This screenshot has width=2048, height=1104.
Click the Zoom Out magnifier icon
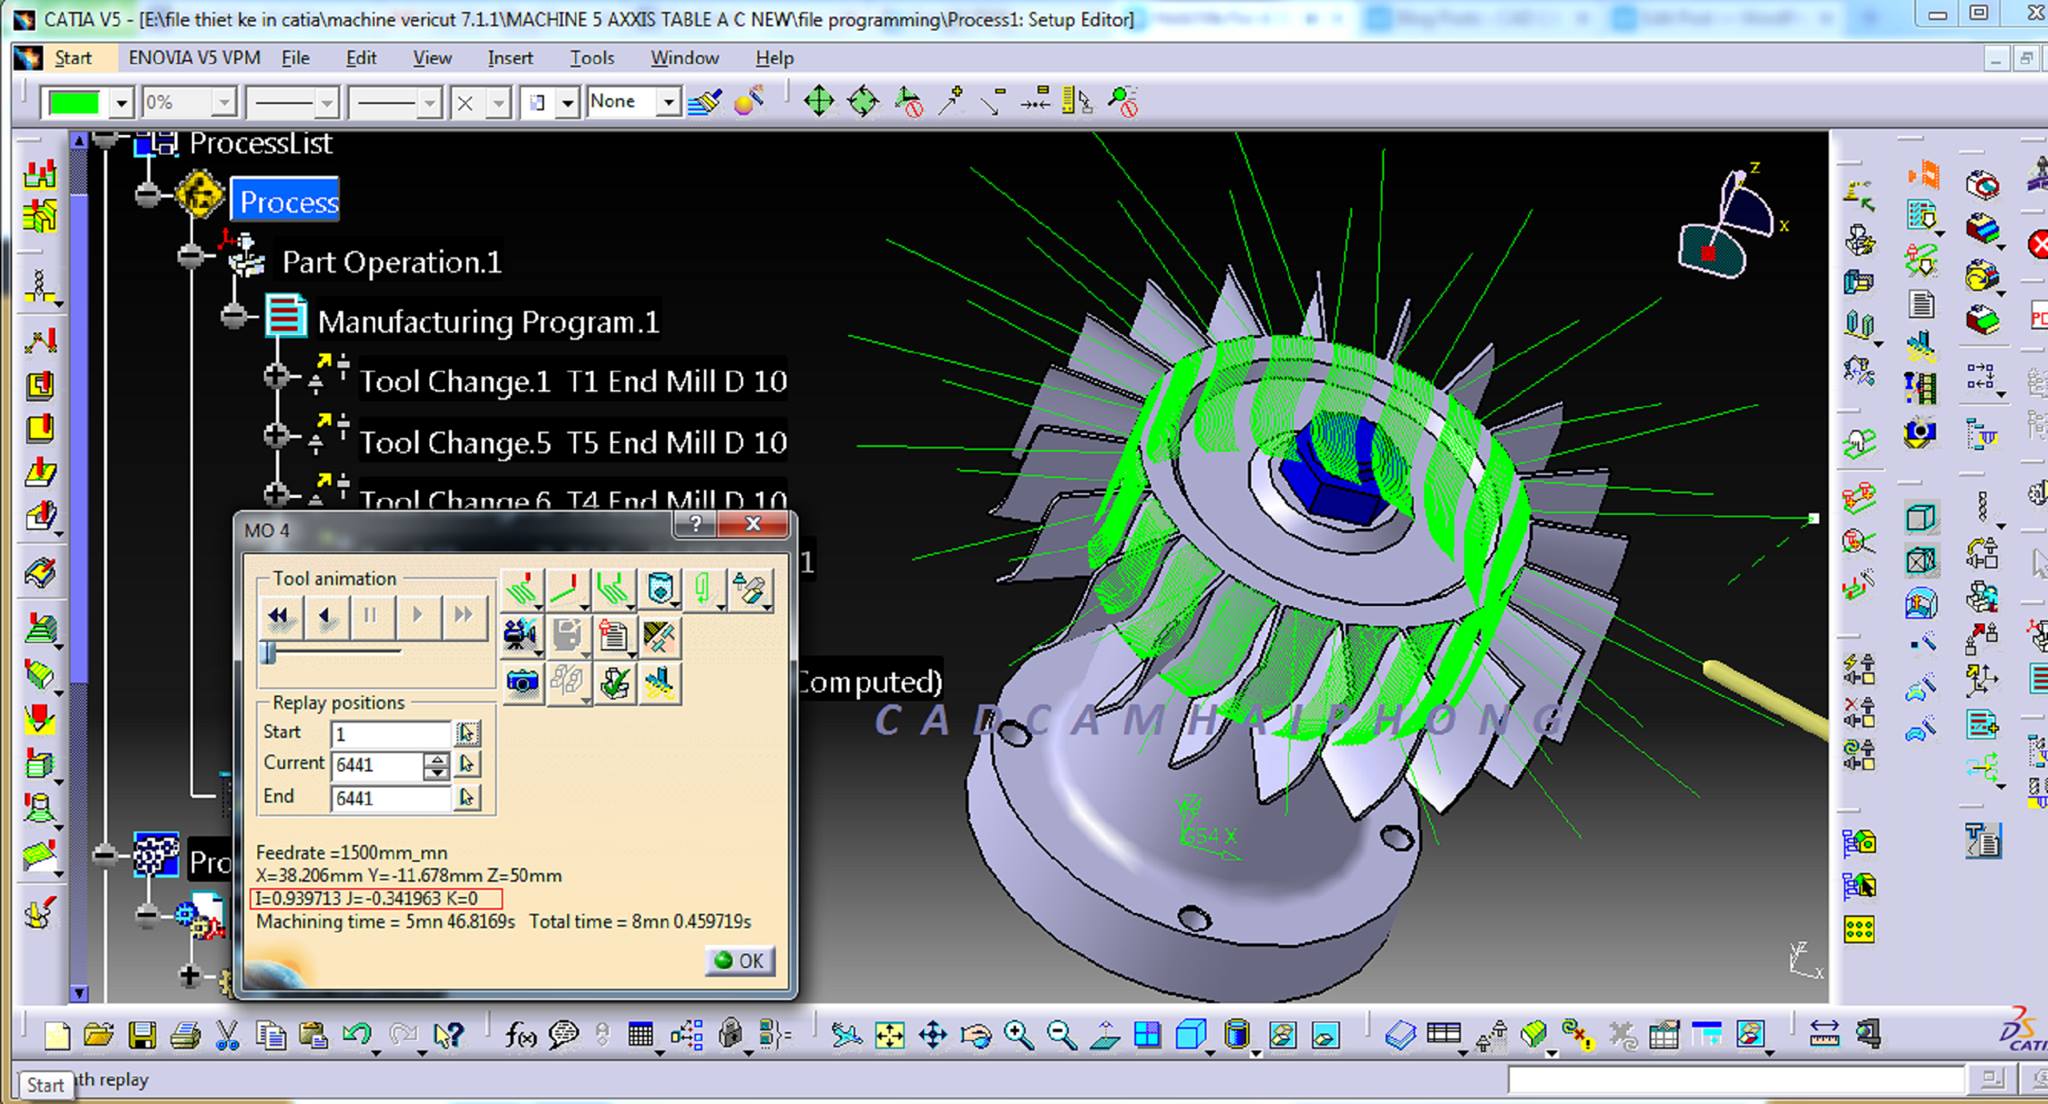(x=1061, y=1036)
